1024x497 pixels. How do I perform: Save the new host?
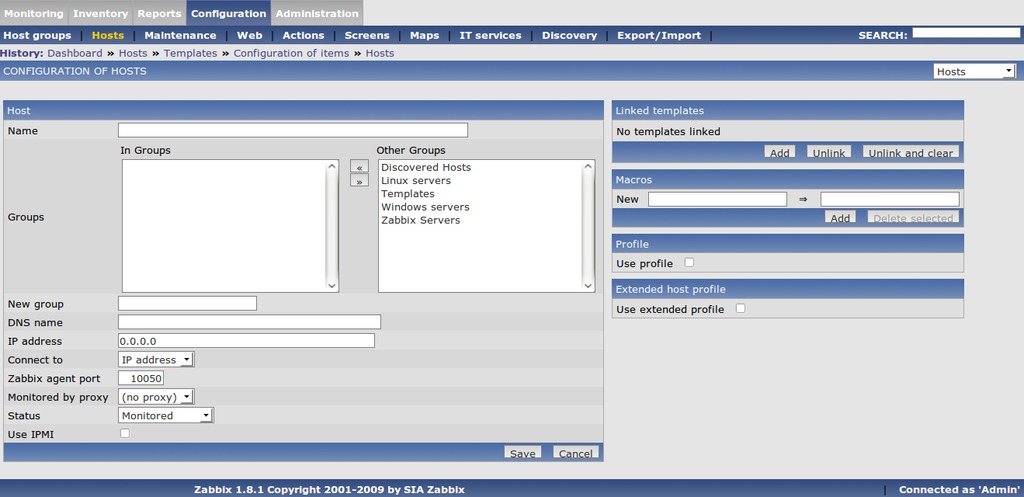(x=522, y=453)
